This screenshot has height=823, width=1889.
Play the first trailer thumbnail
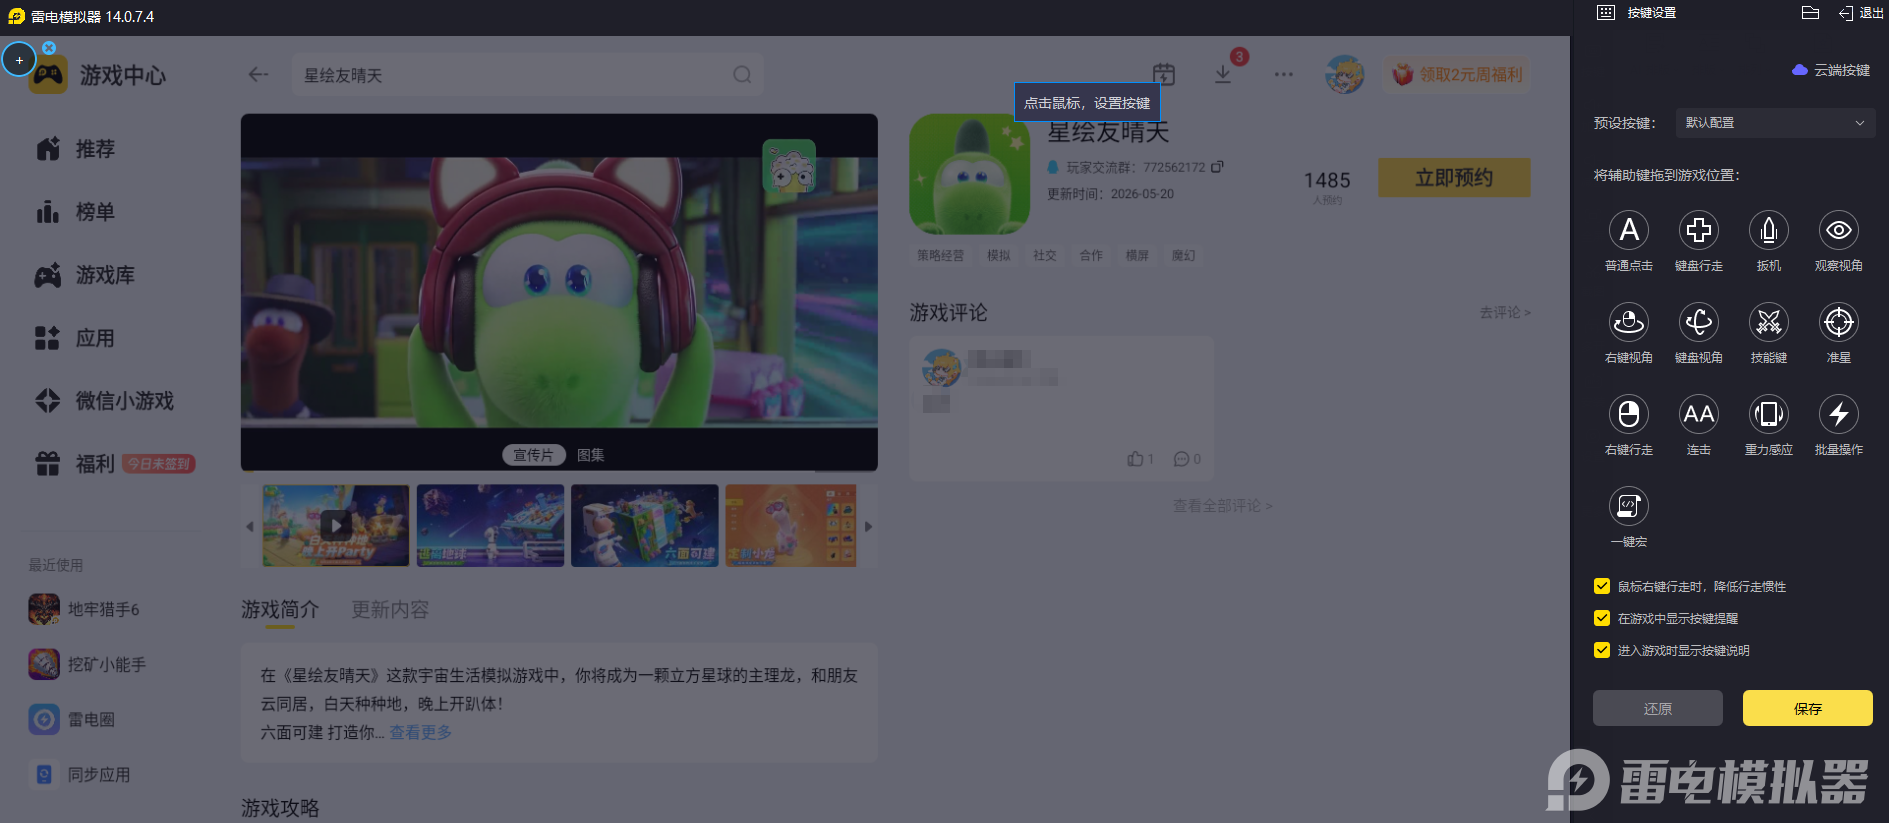tap(336, 526)
